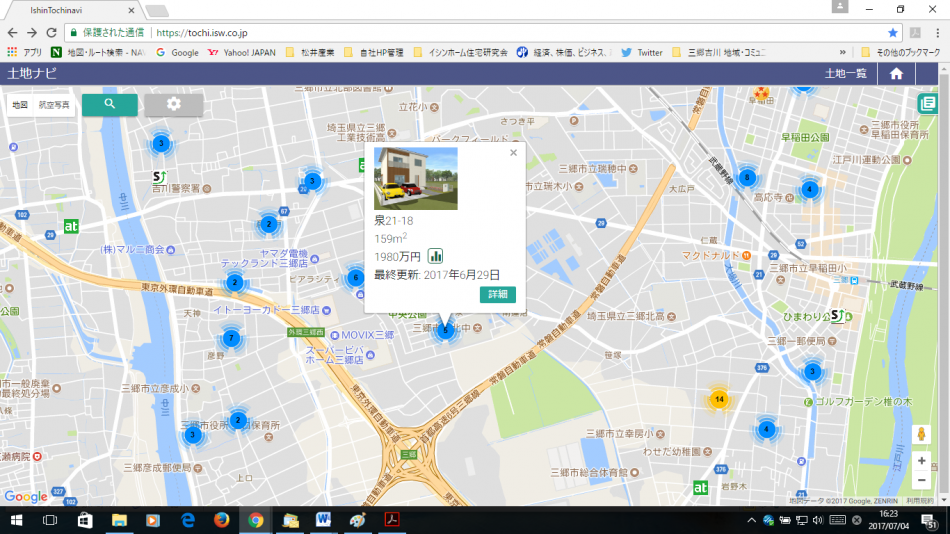Reload the page with refresh icon
This screenshot has height=534, width=950.
pyautogui.click(x=51, y=33)
